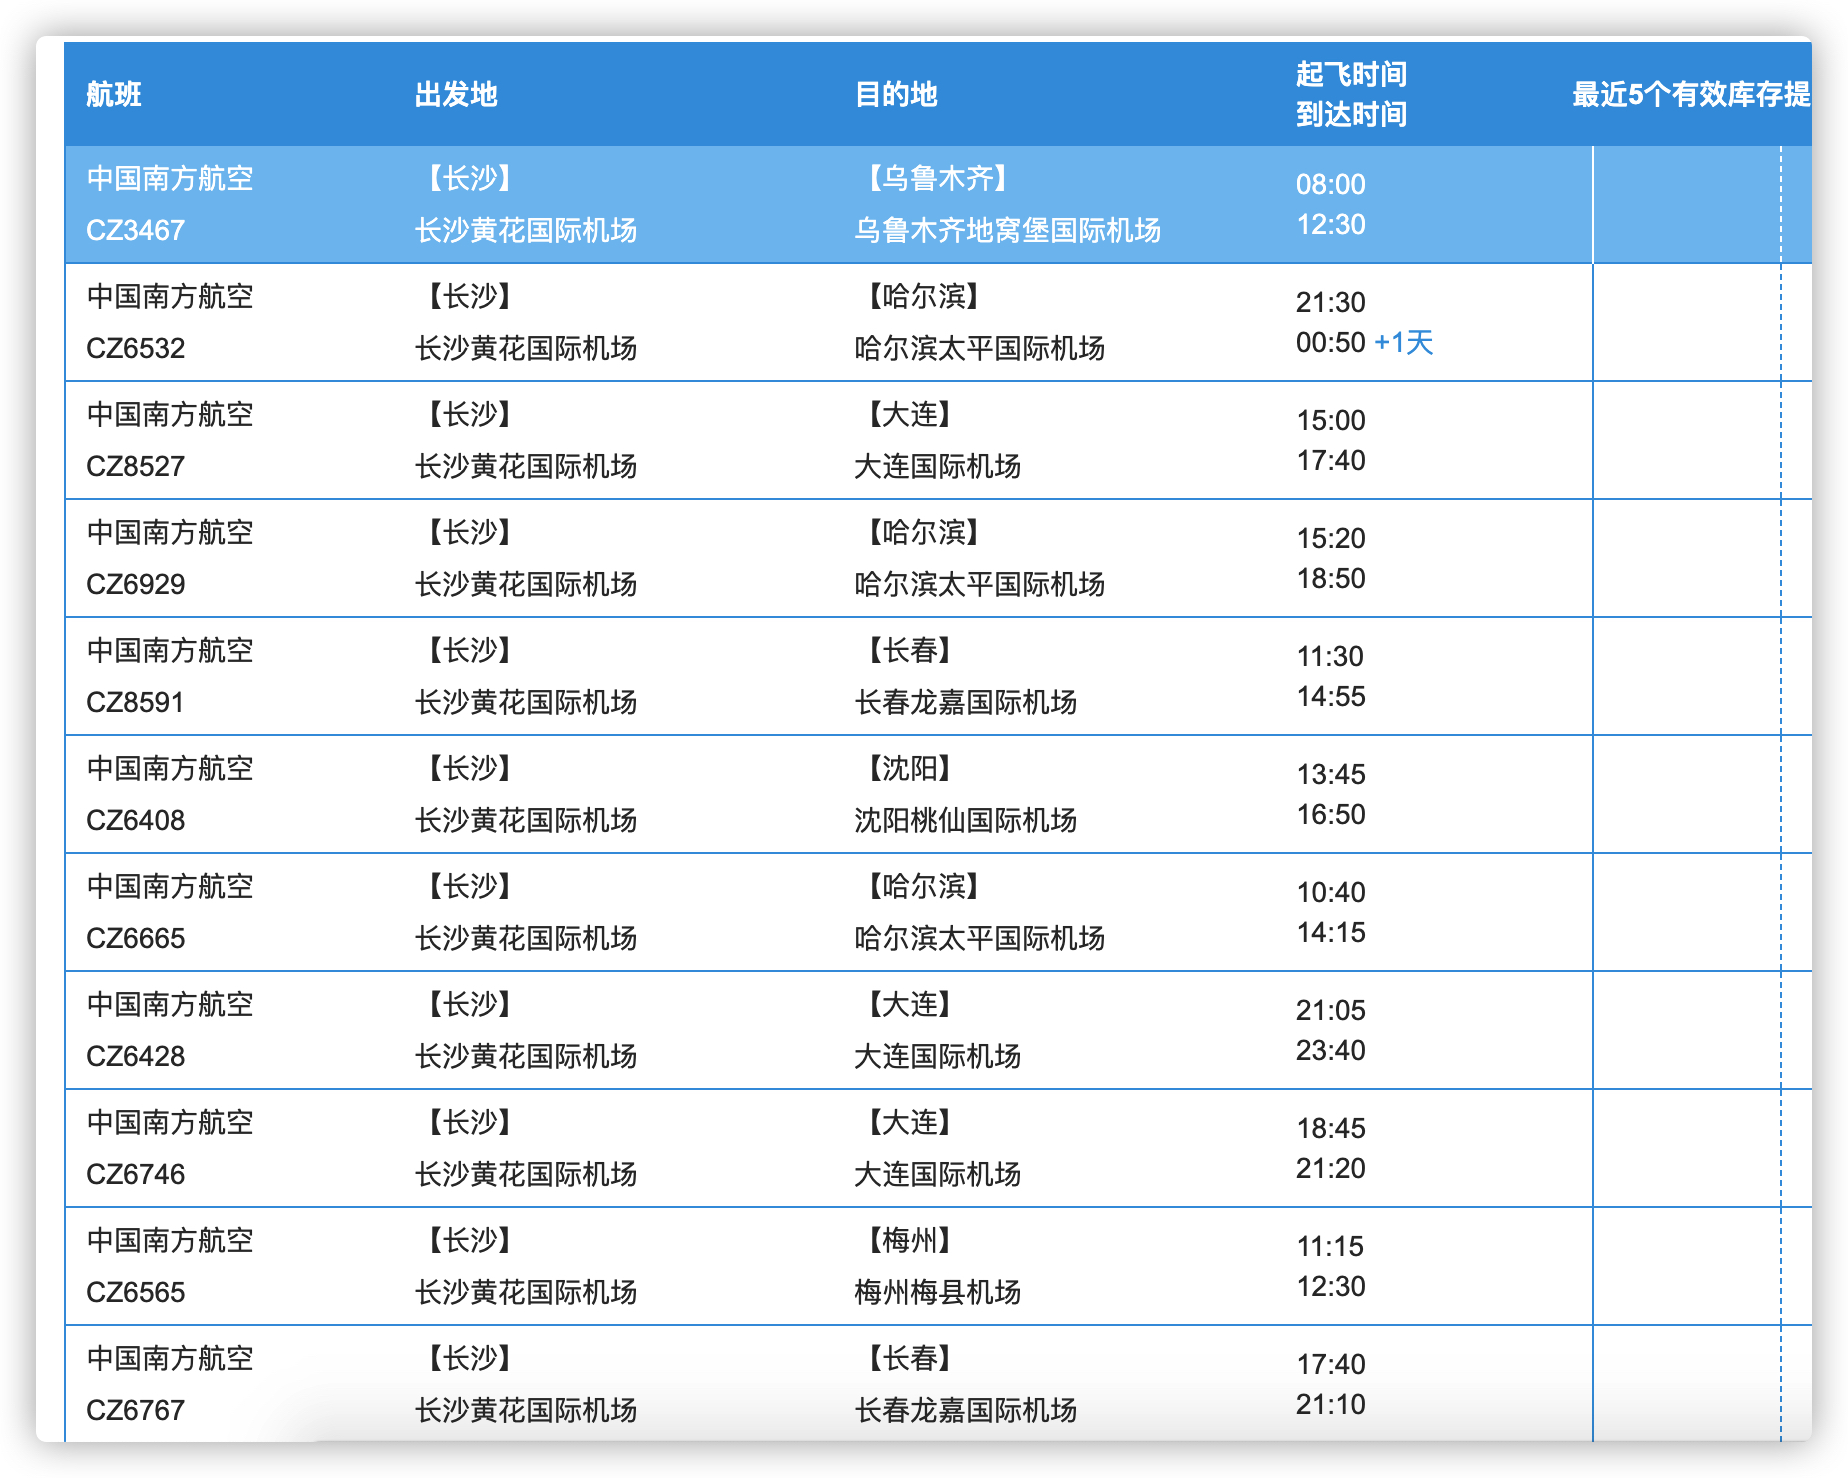The height and width of the screenshot is (1478, 1848).
Task: Click 长春龙嘉国际机场 in the CZ6767 row
Action: (965, 1410)
